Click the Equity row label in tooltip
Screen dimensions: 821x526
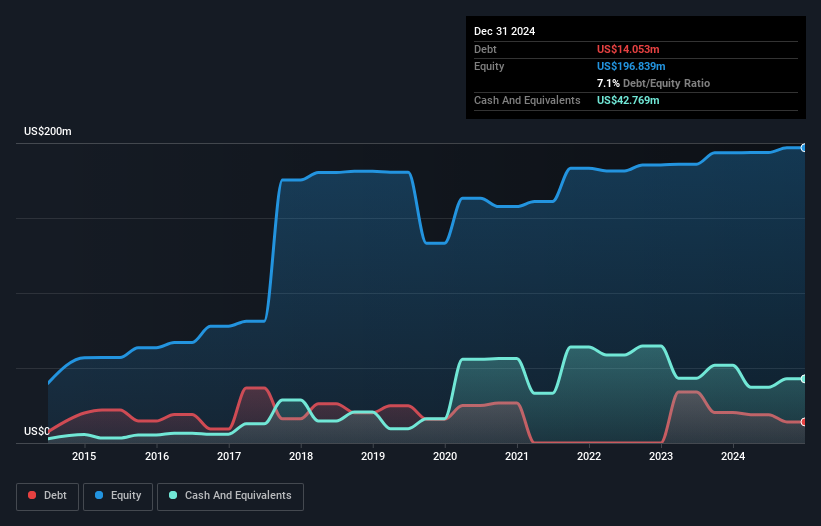point(489,66)
